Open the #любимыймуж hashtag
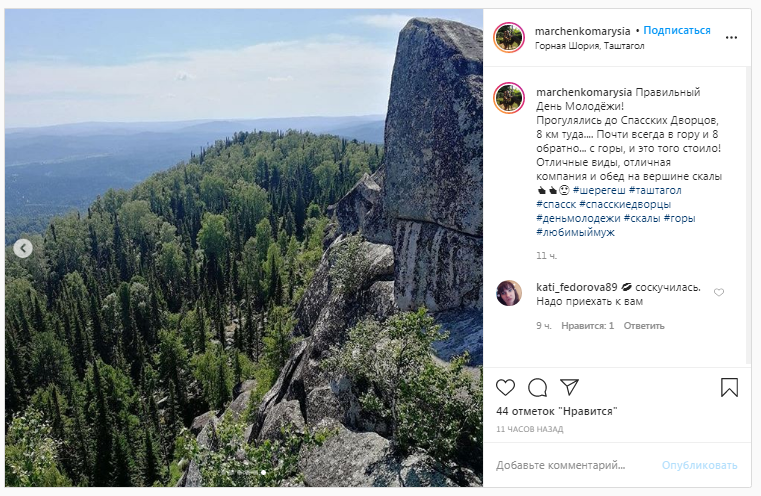Viewport: 761px width, 496px height. click(575, 232)
